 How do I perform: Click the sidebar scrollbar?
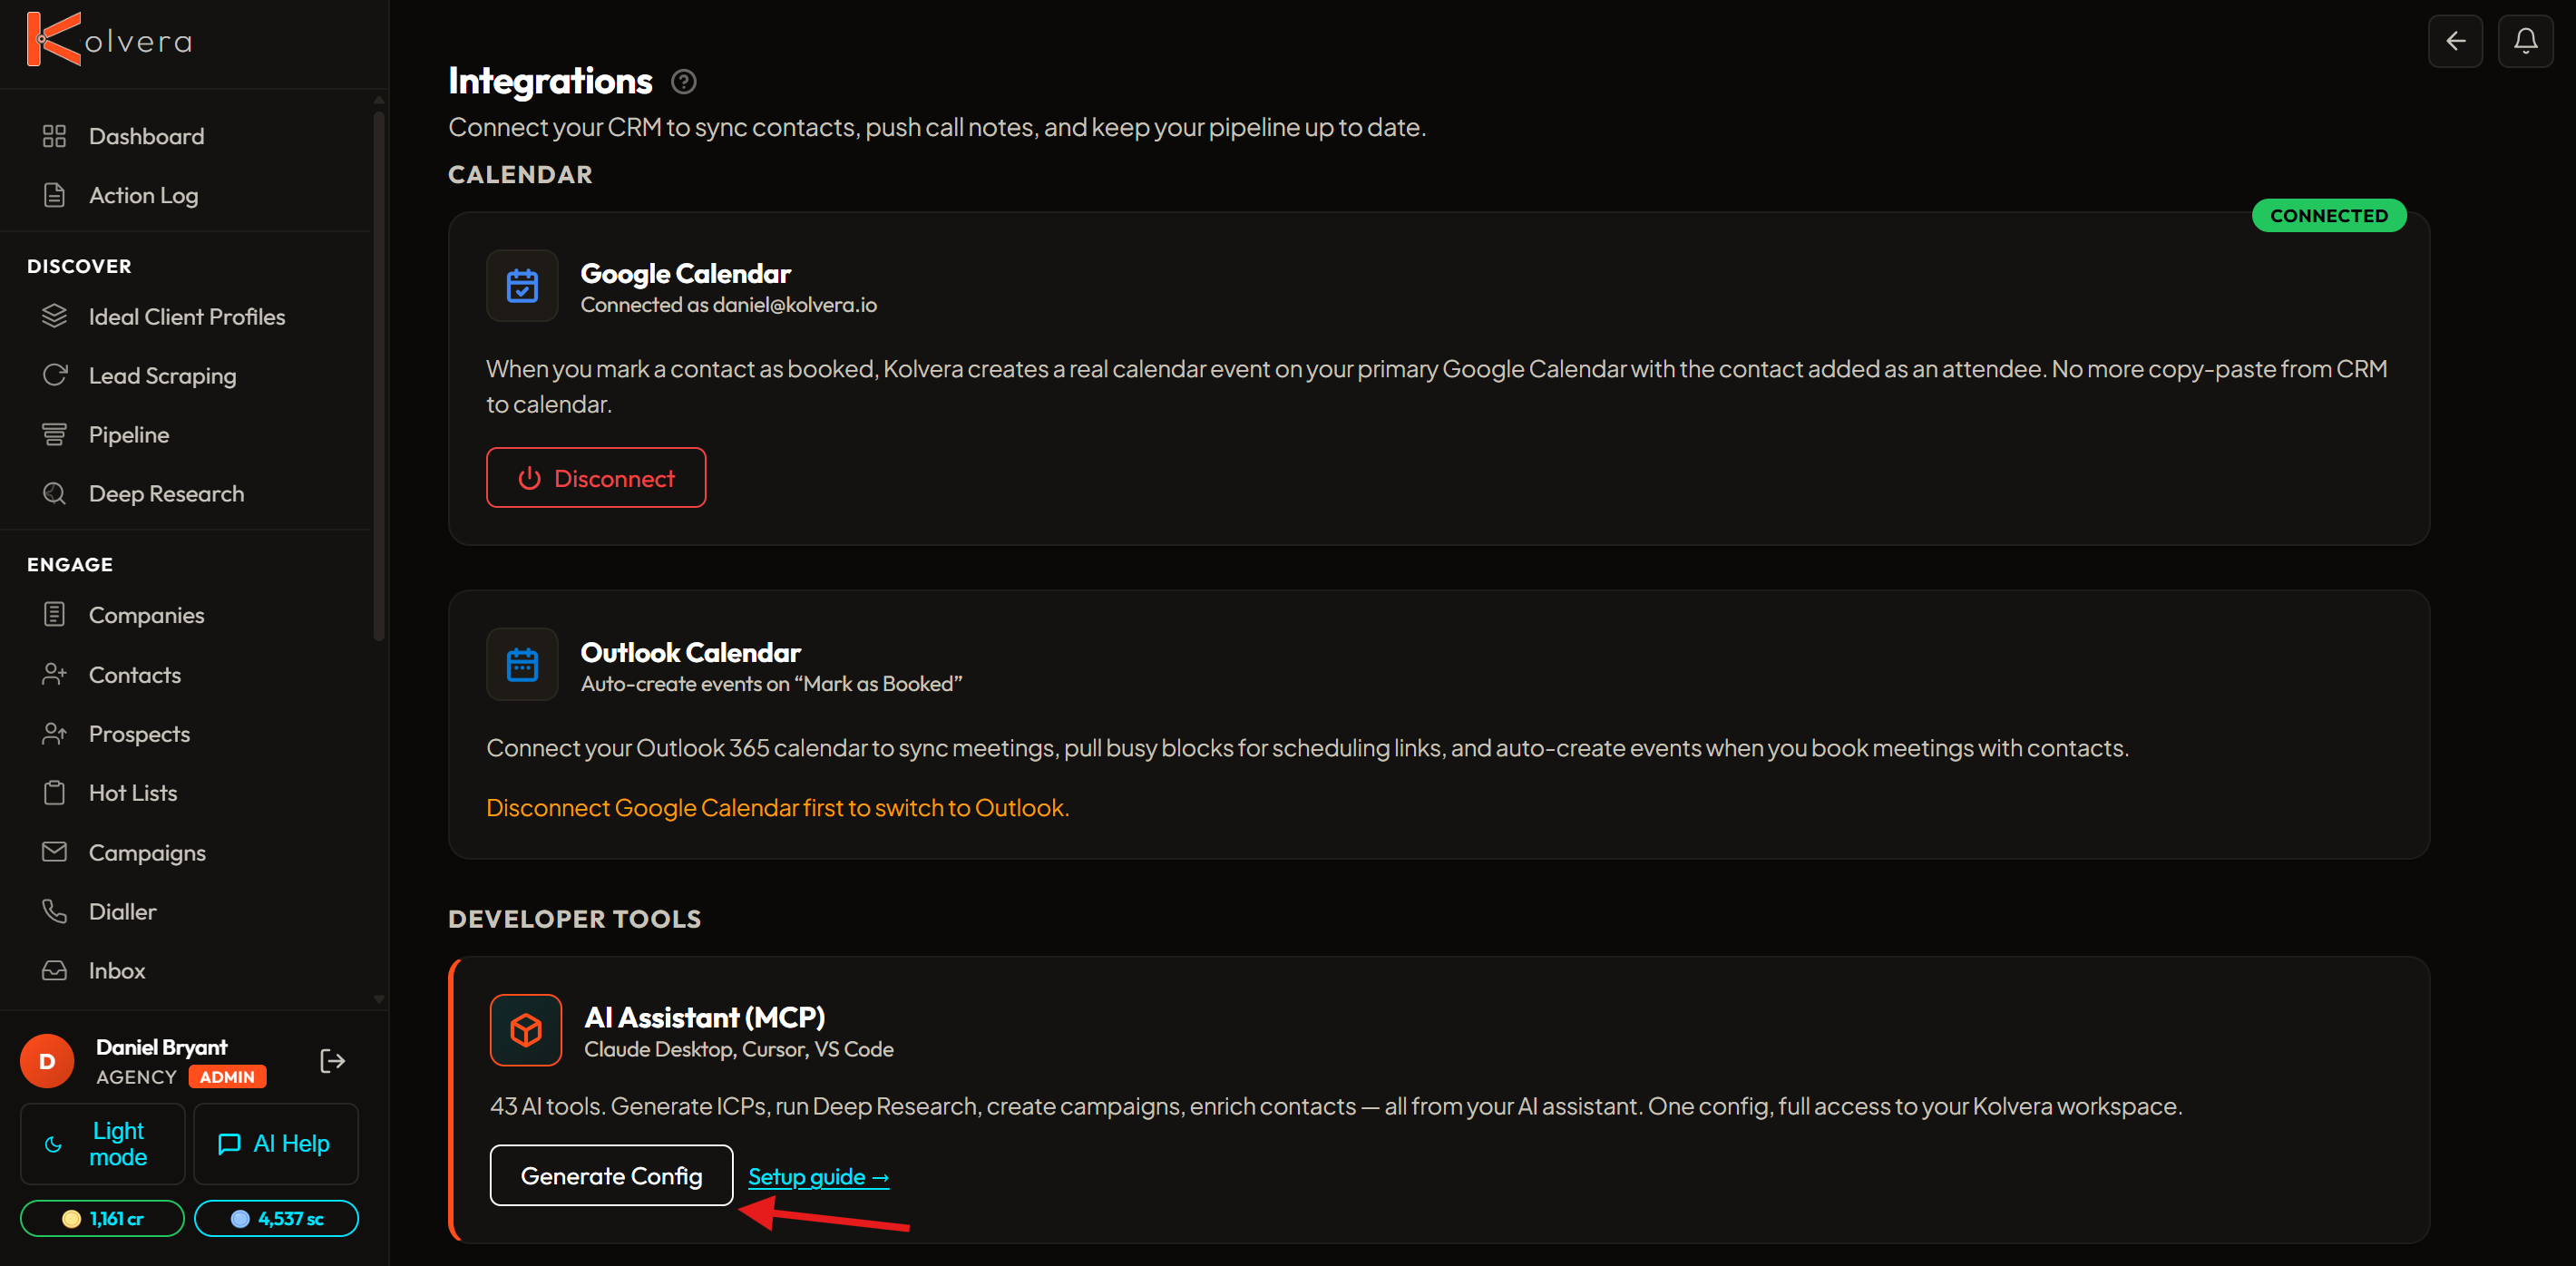(x=379, y=375)
